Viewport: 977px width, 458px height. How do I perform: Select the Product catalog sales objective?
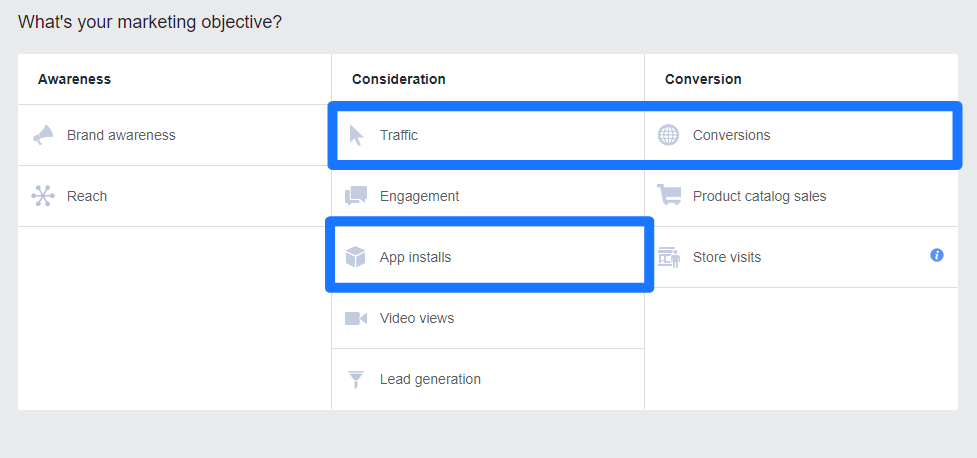[759, 196]
